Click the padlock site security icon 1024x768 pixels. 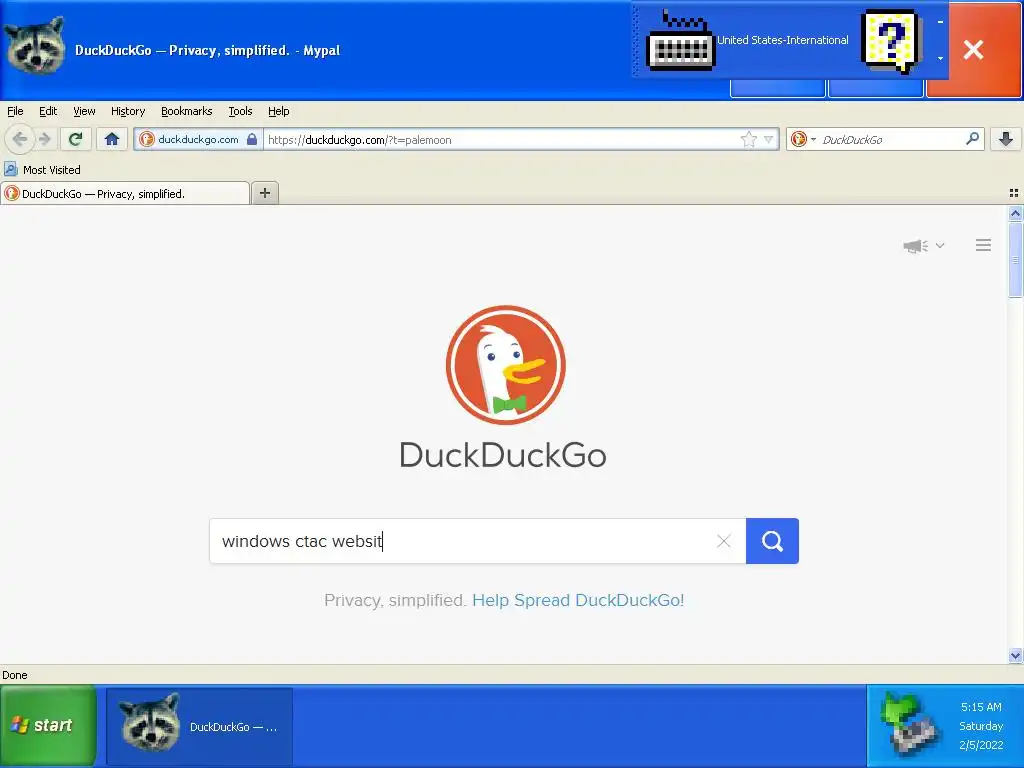tap(252, 139)
